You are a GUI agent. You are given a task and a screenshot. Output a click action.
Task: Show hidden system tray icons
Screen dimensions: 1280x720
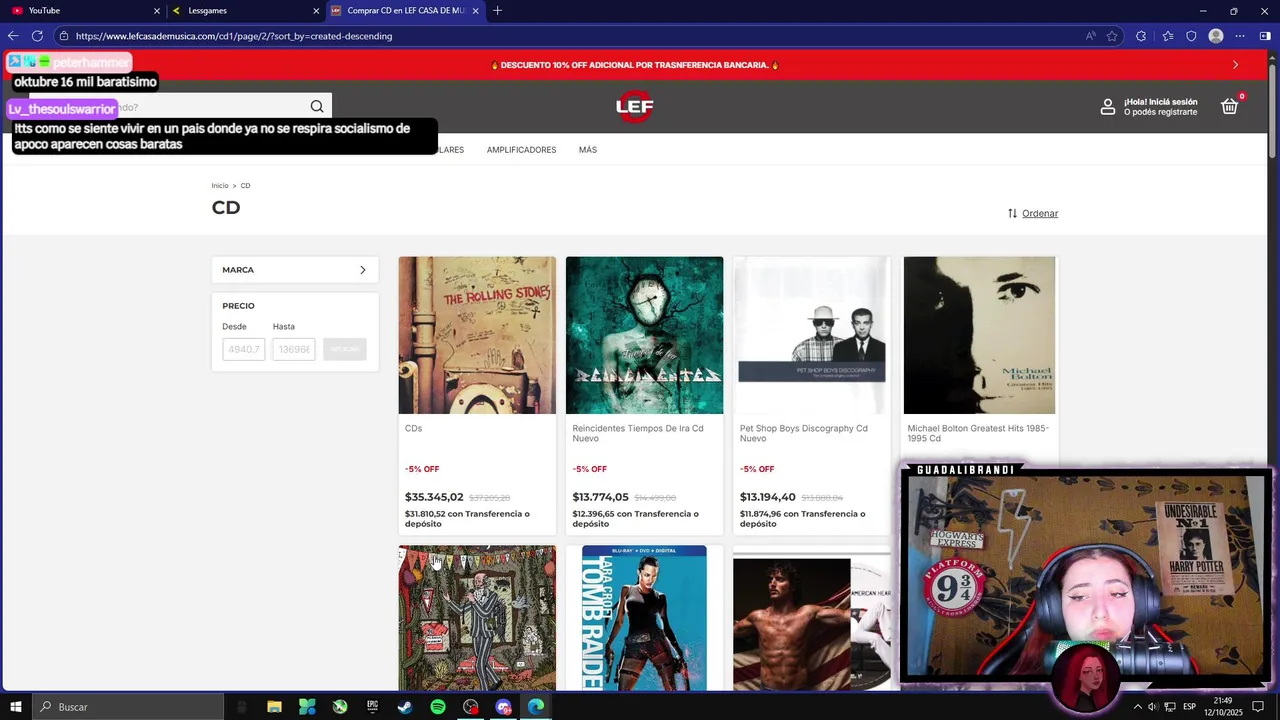point(1137,707)
